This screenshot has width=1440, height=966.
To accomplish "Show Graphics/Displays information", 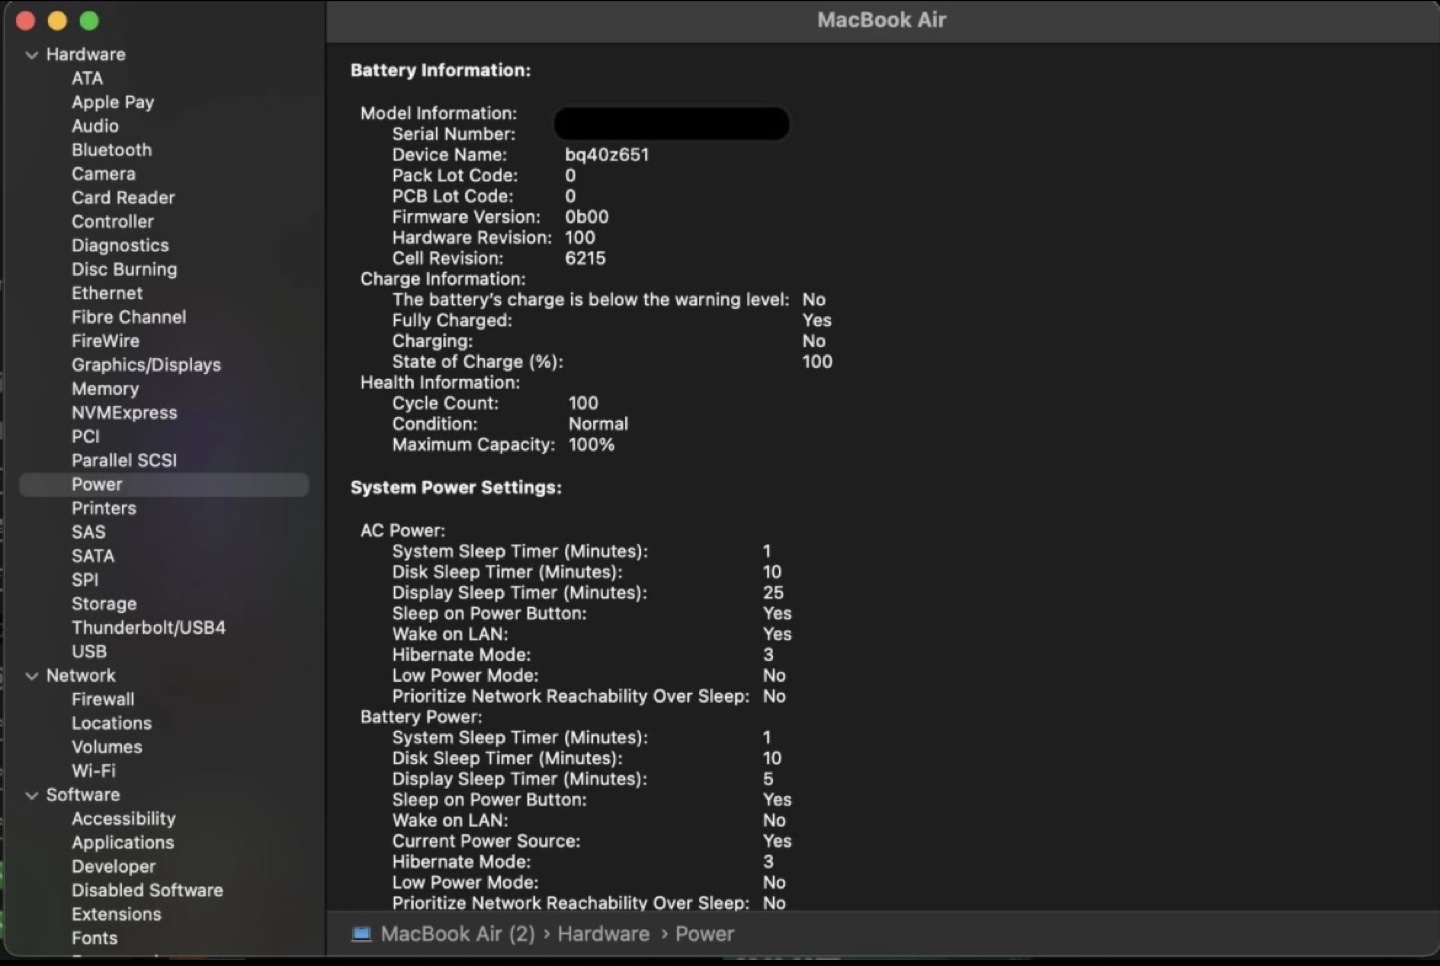I will (146, 365).
